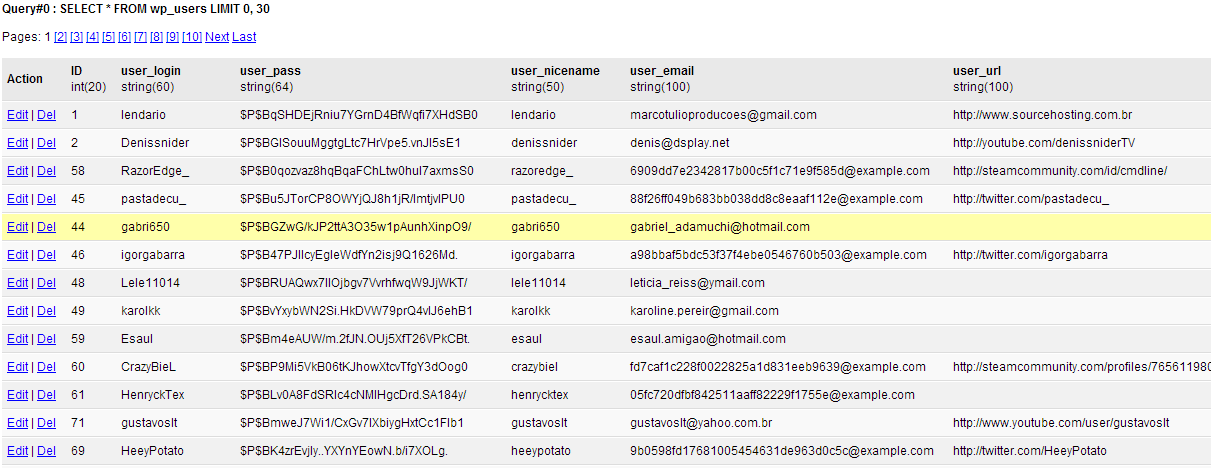This screenshot has width=1211, height=468.
Task: Jump to page 10 of results
Action: tap(191, 37)
